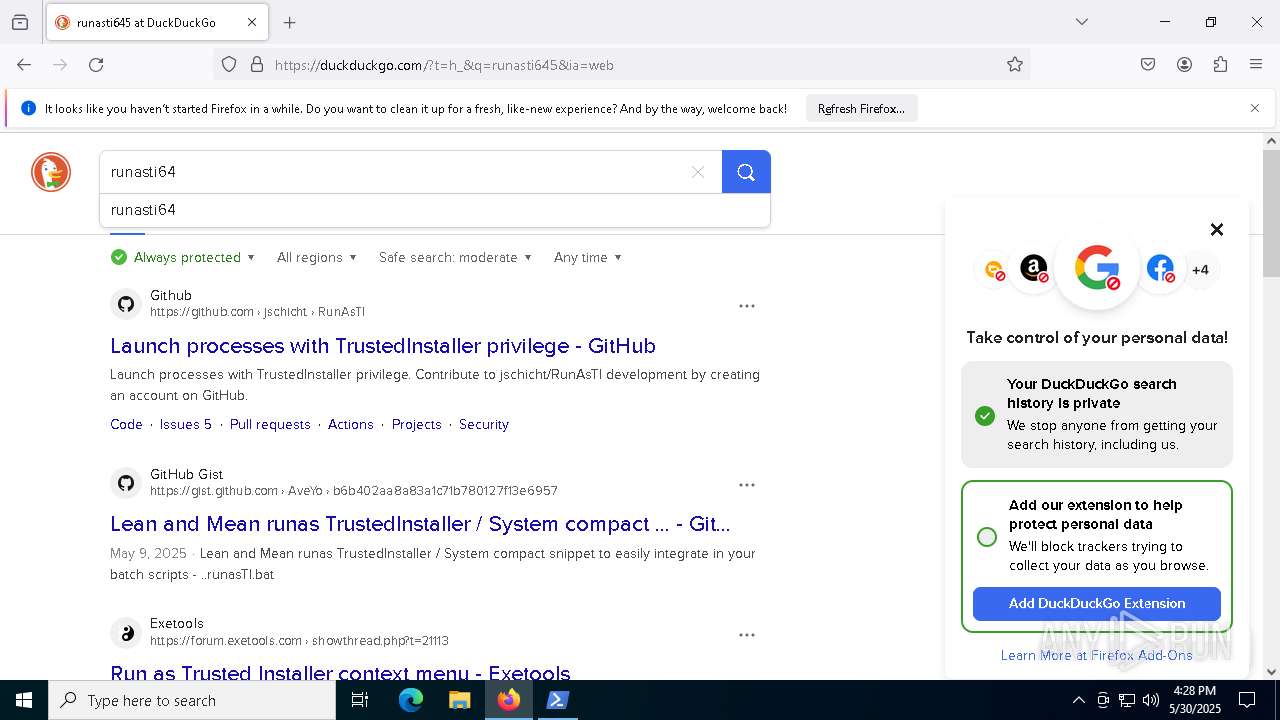
Task: Submit search with magnifier button
Action: pyautogui.click(x=746, y=172)
